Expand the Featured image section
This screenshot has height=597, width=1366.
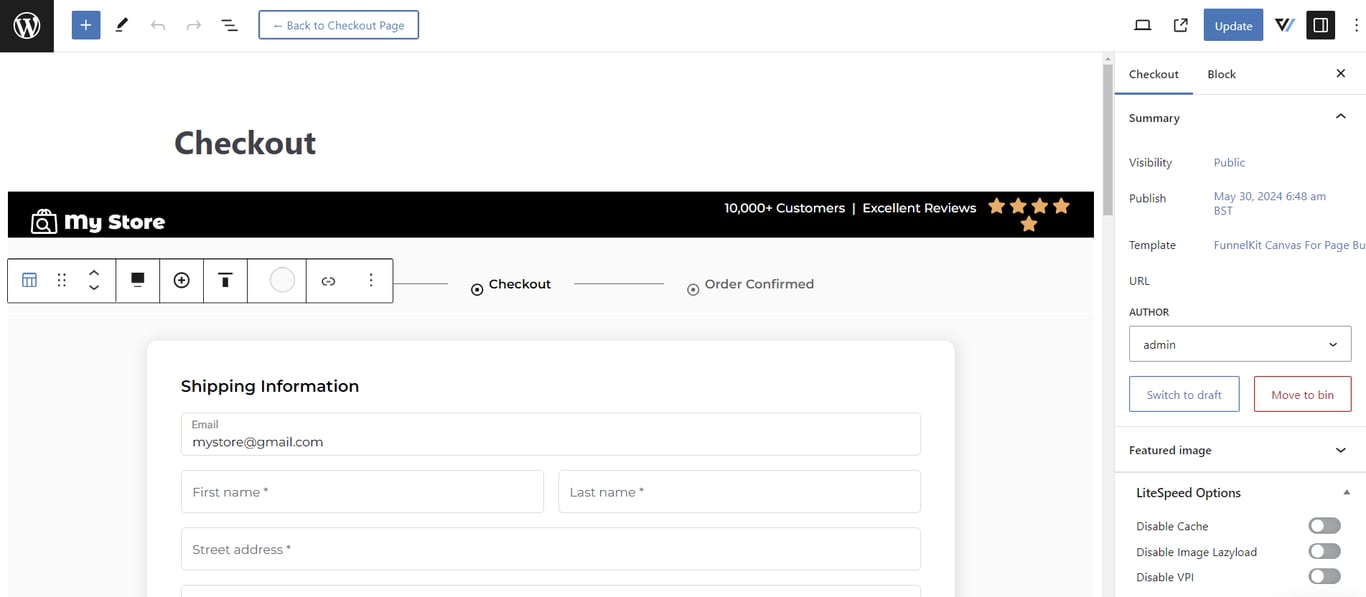[1341, 450]
